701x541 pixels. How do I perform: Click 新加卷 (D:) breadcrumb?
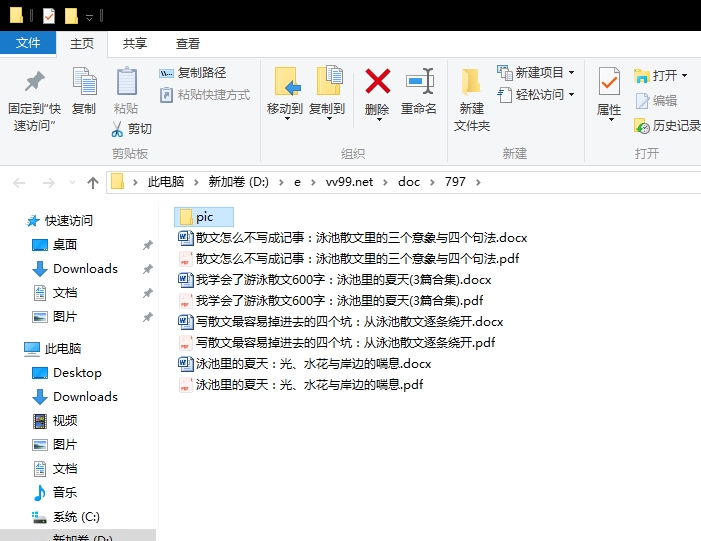coord(238,182)
